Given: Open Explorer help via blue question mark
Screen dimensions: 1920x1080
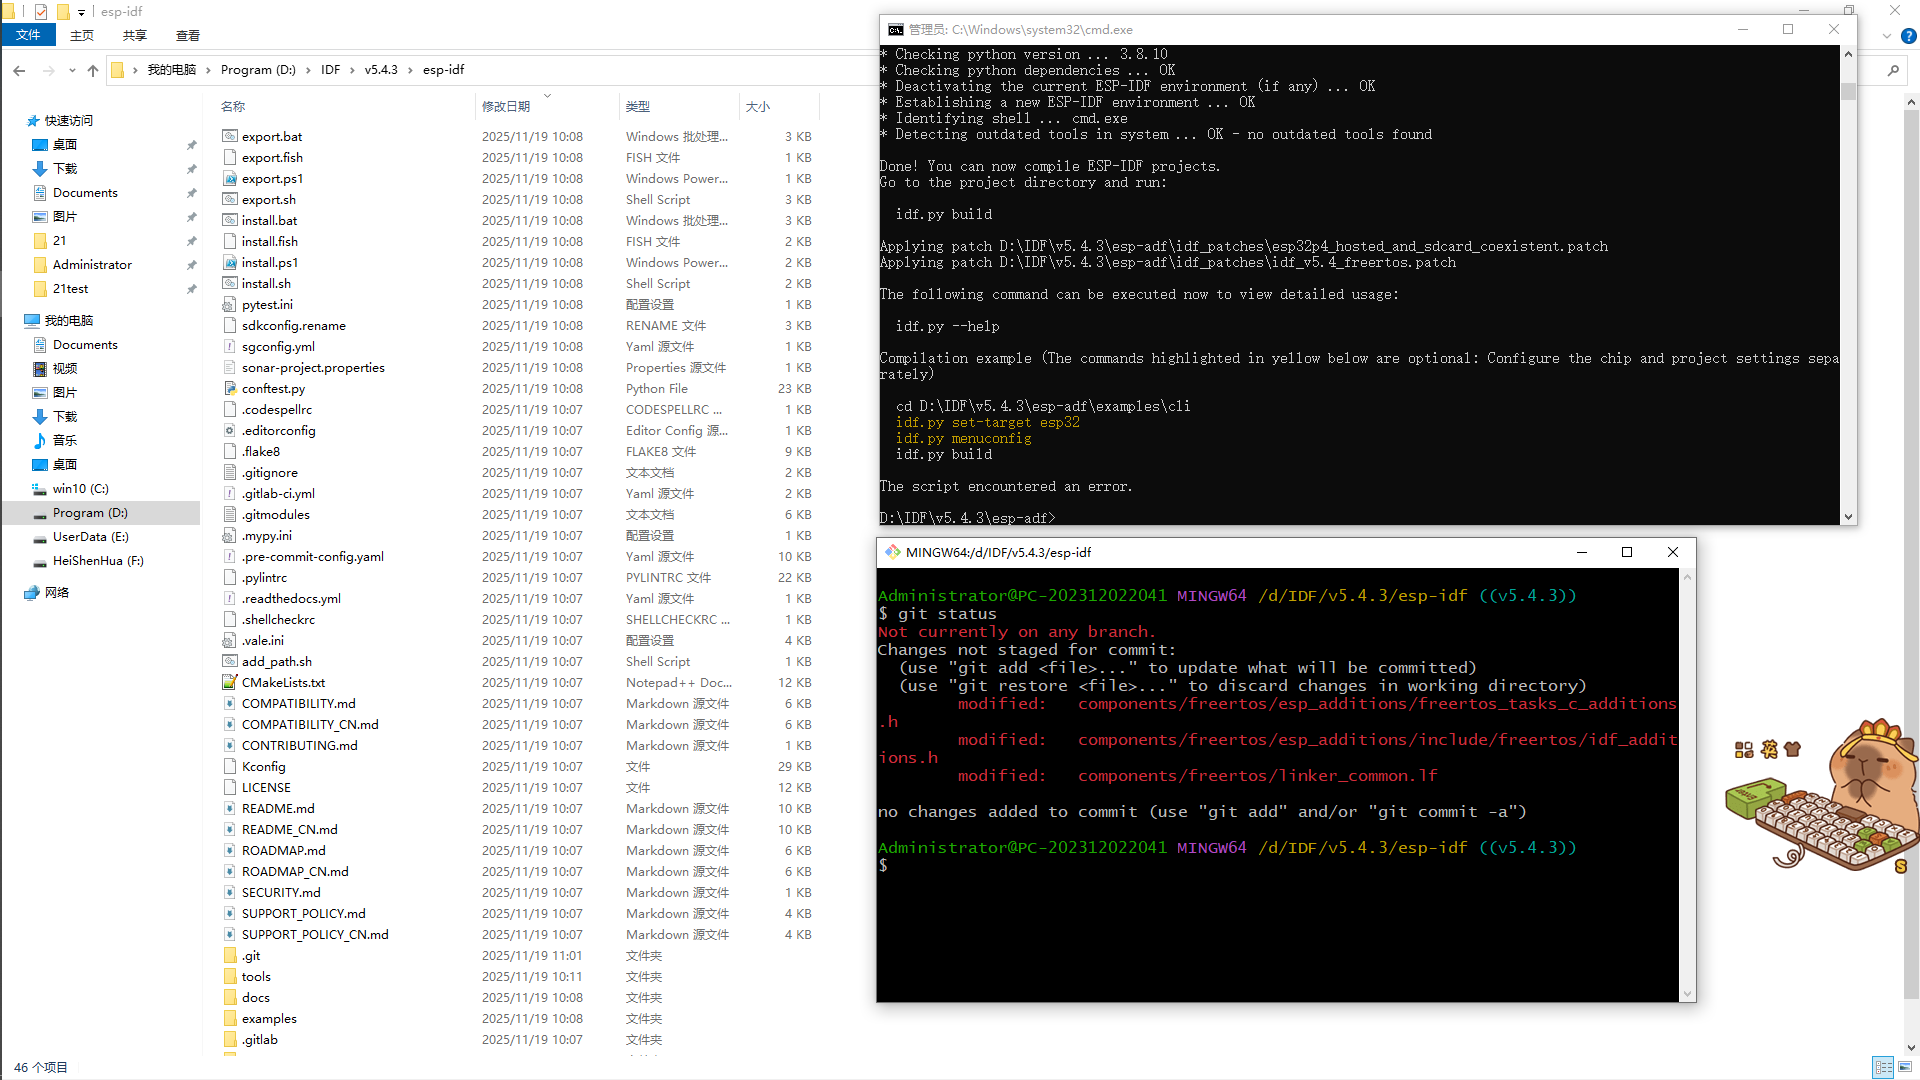Looking at the screenshot, I should coord(1908,36).
